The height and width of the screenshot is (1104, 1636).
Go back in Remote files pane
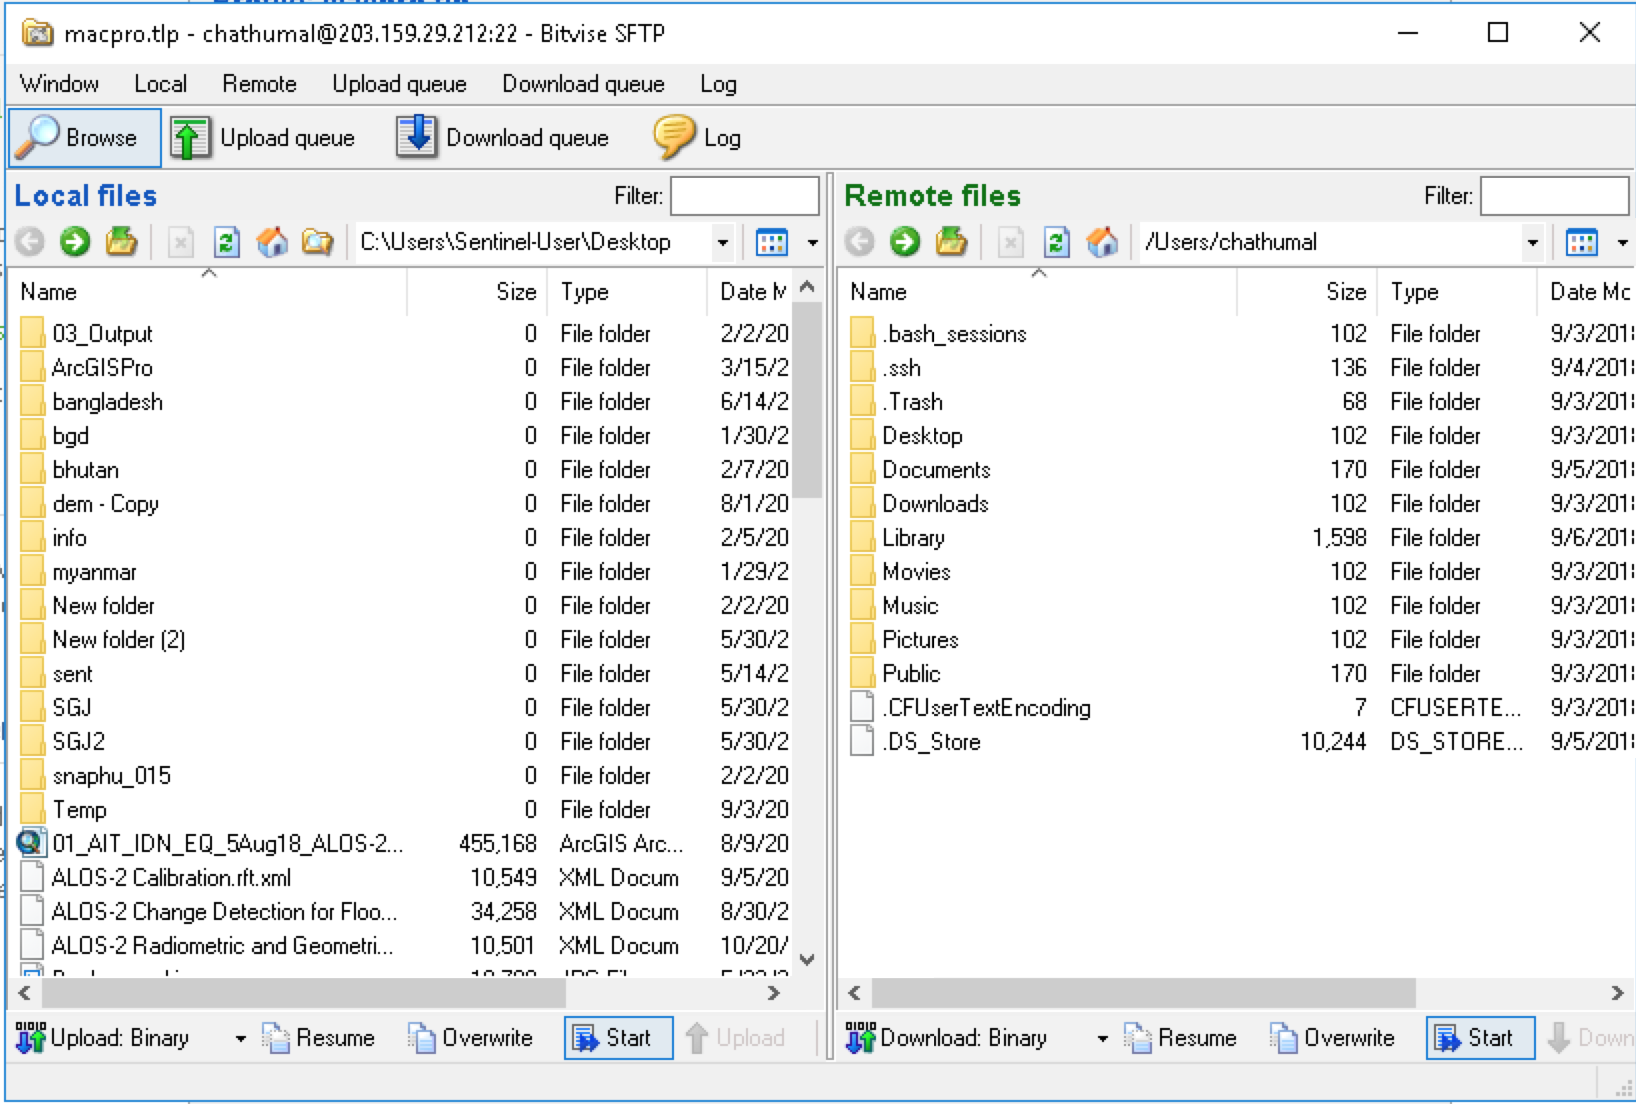click(x=859, y=242)
